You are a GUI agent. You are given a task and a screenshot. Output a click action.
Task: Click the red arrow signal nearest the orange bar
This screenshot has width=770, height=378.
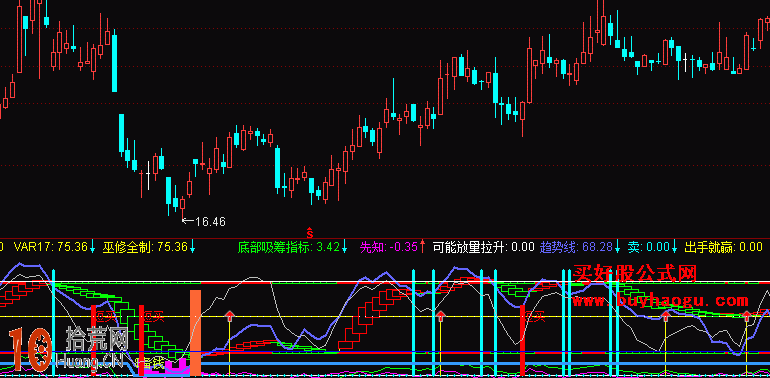[x=229, y=316]
